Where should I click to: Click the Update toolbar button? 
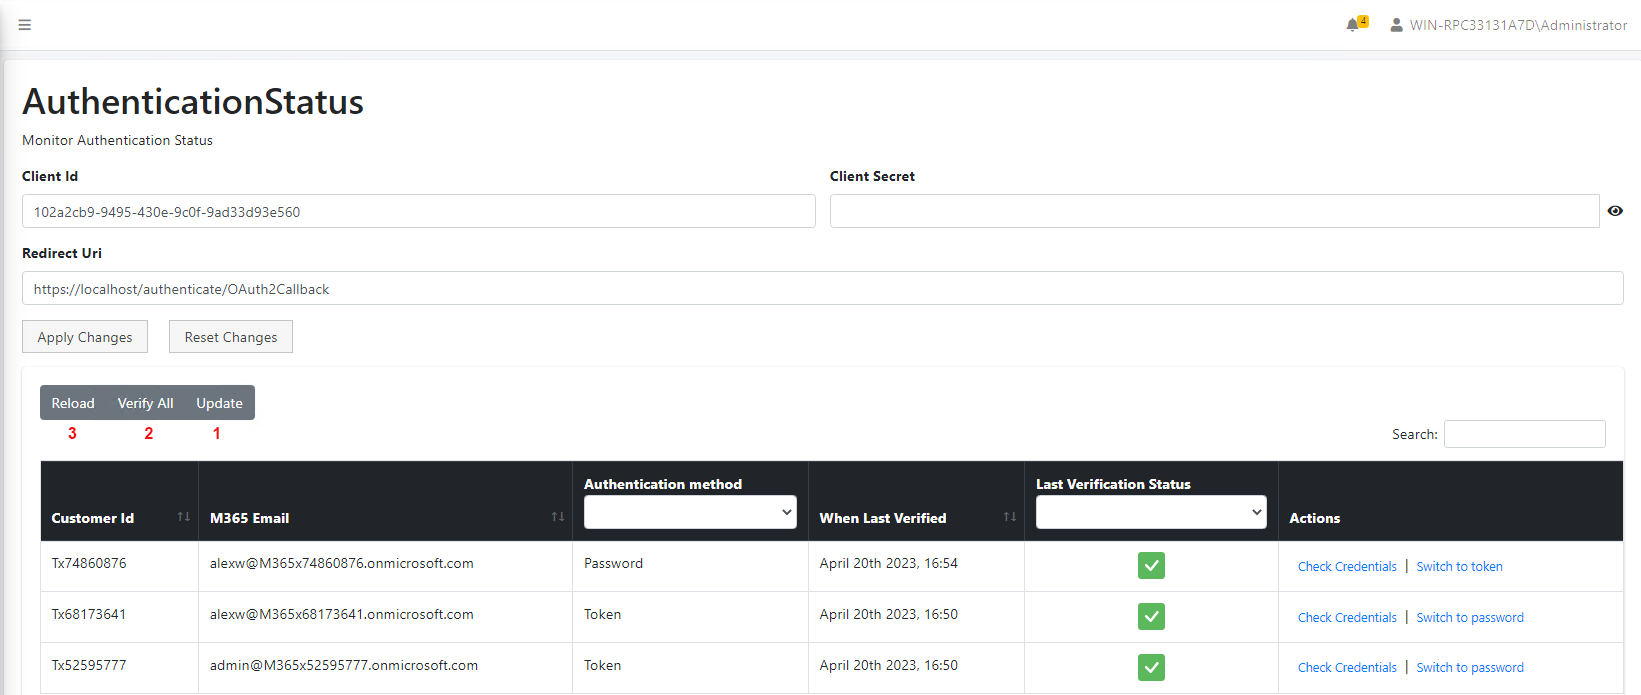point(219,403)
